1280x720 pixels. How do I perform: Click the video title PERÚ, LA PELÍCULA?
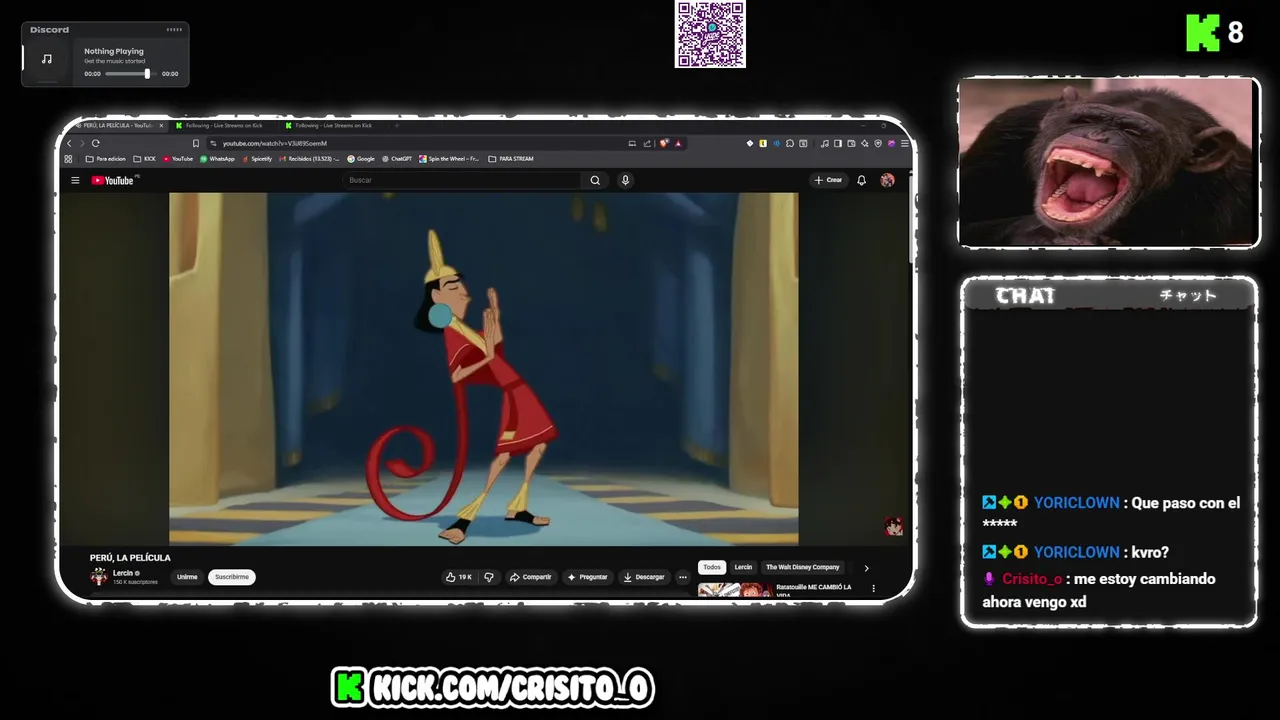pyautogui.click(x=130, y=558)
